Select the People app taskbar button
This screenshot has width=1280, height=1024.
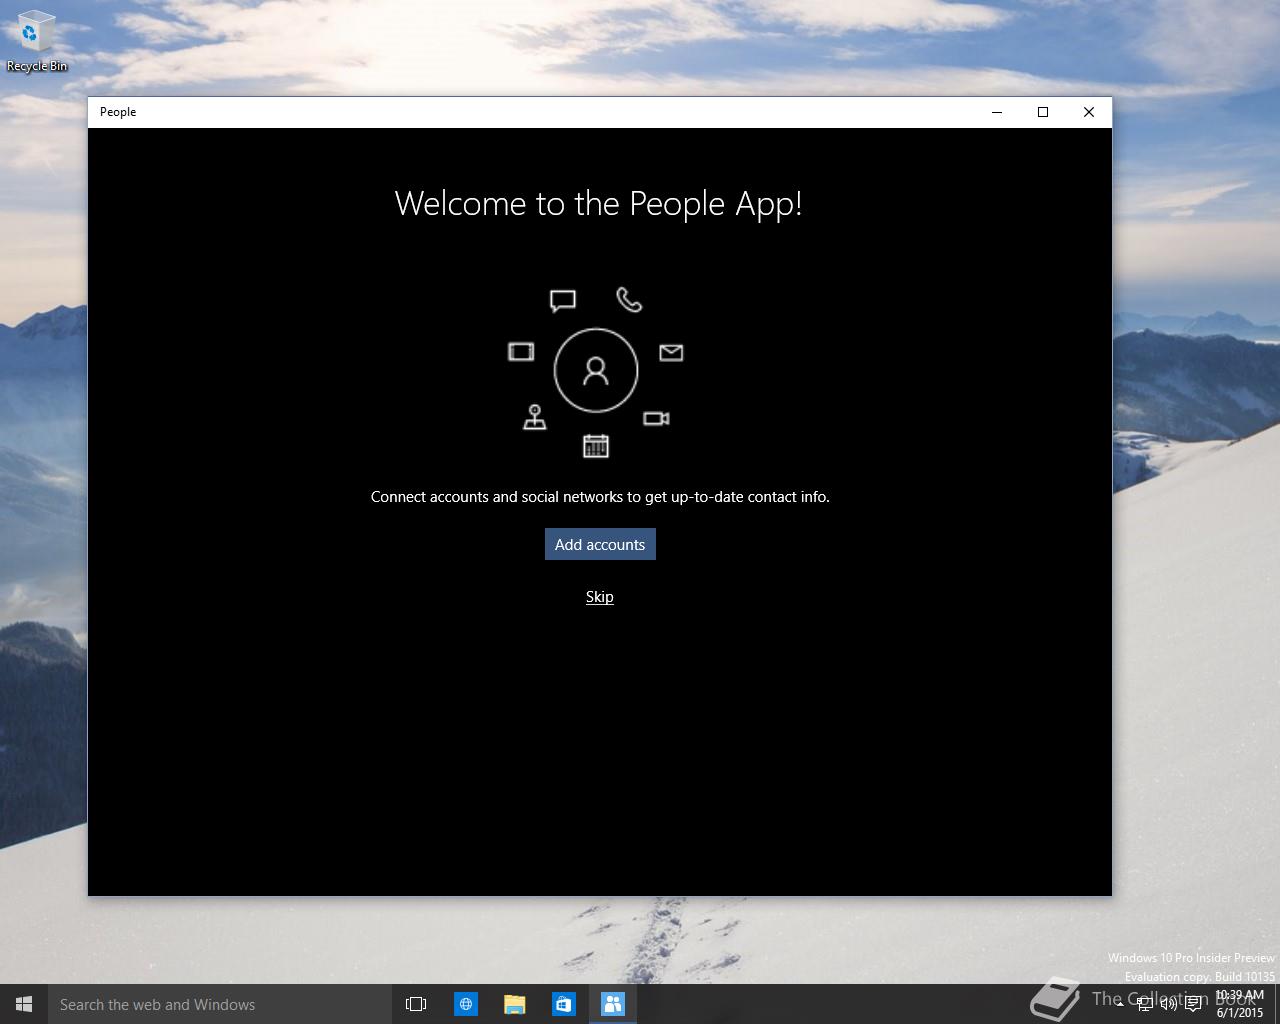[613, 1004]
